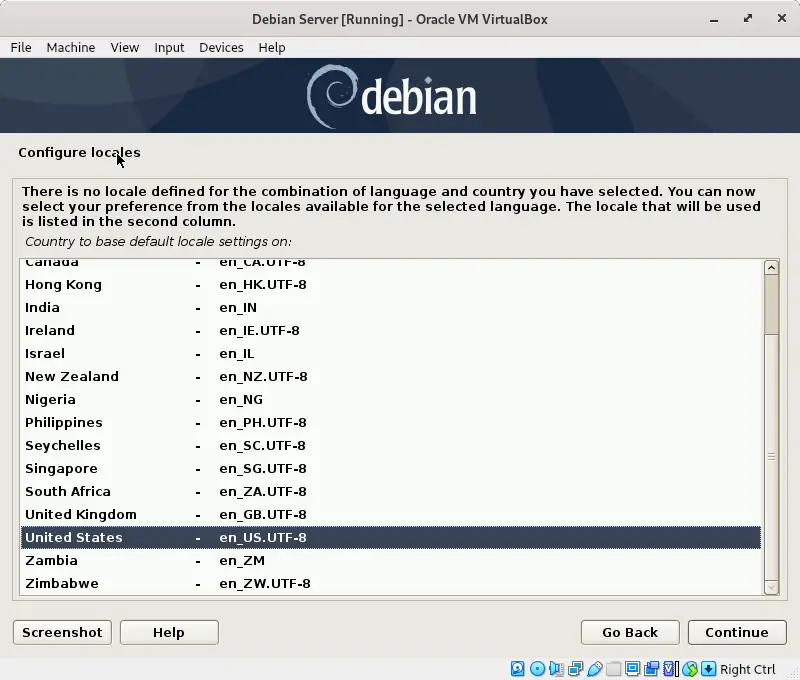Click the Right Ctrl host key label
This screenshot has height=680, width=800.
(747, 669)
